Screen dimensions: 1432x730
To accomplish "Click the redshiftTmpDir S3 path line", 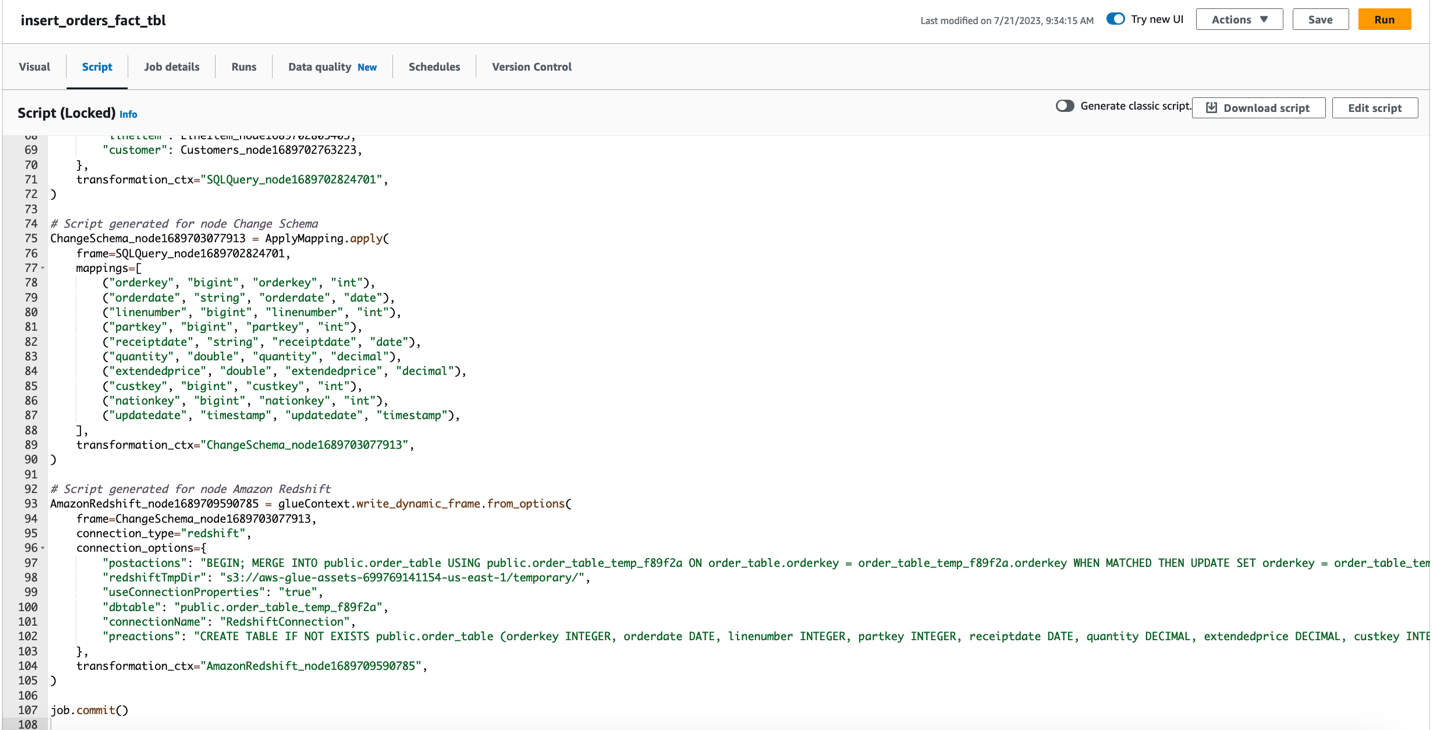I will point(346,578).
